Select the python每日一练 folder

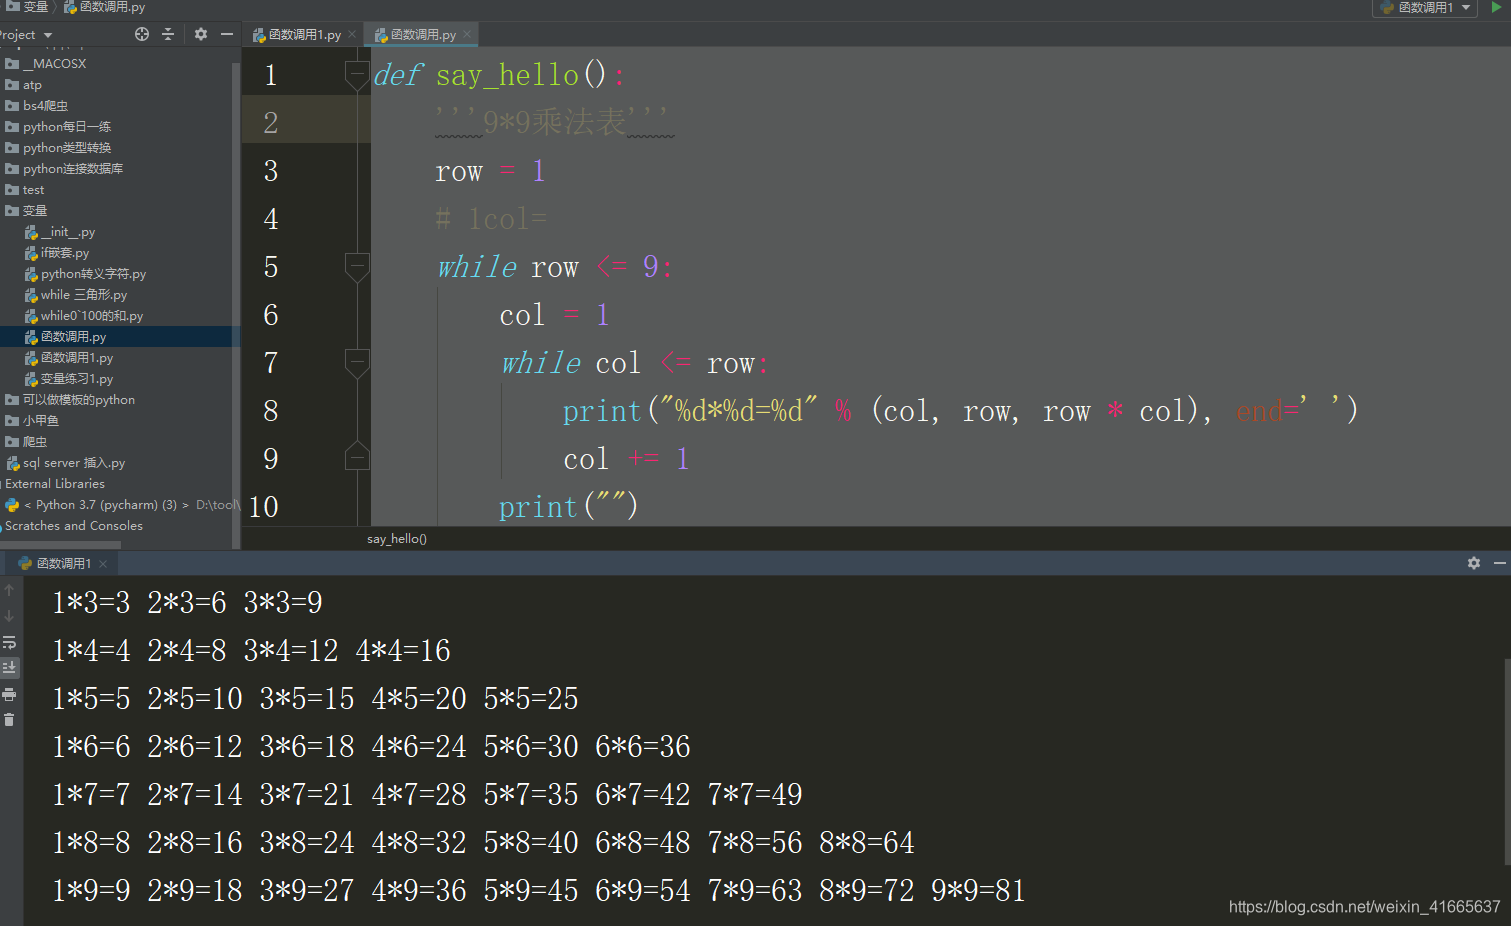point(59,127)
